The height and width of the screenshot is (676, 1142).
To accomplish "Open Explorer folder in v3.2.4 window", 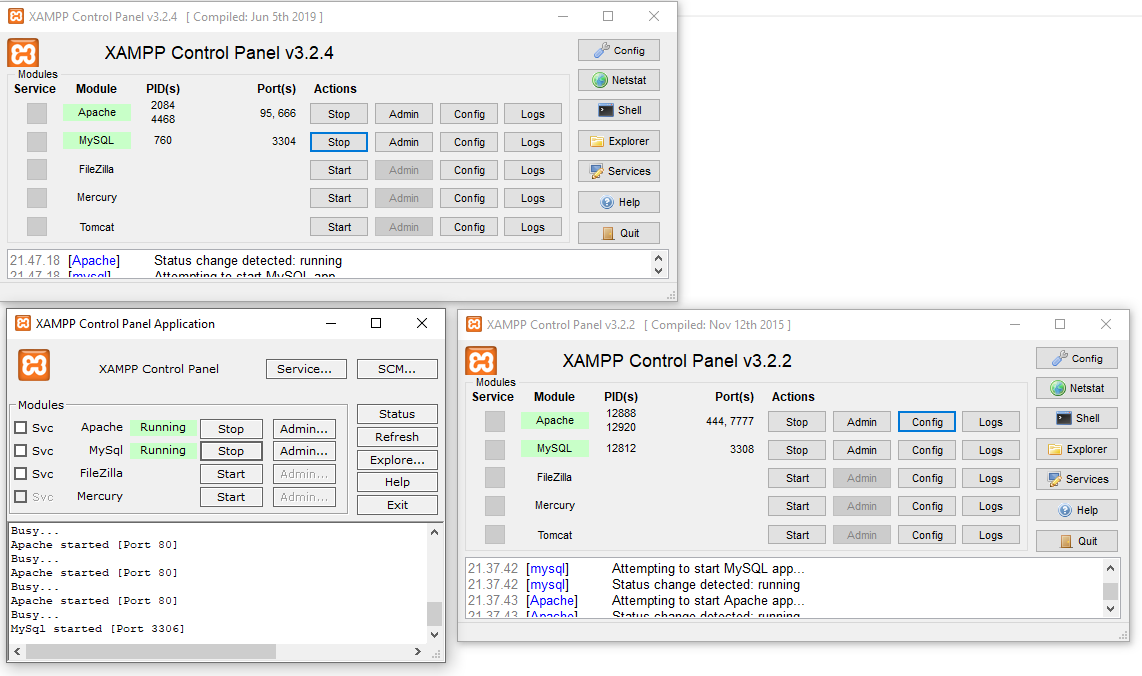I will pyautogui.click(x=619, y=141).
